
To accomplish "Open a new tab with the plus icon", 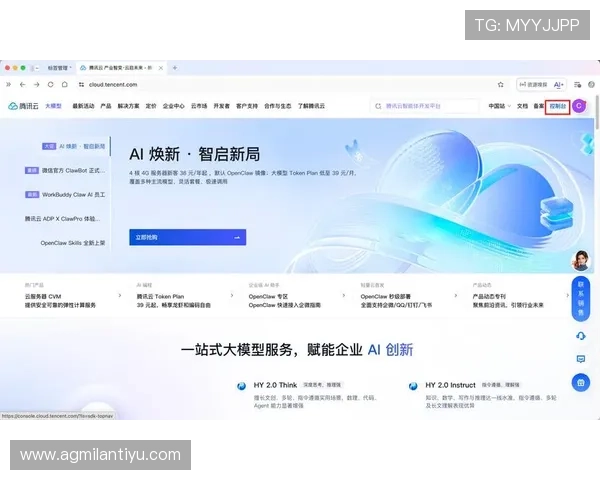I will (175, 68).
